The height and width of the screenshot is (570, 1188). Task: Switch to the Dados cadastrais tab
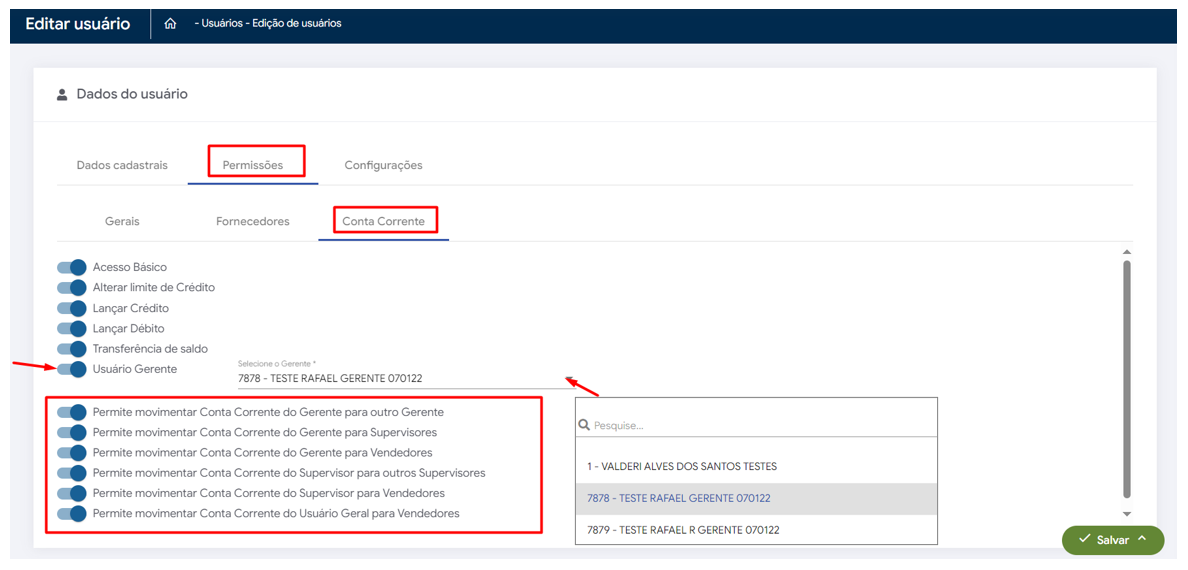point(122,165)
